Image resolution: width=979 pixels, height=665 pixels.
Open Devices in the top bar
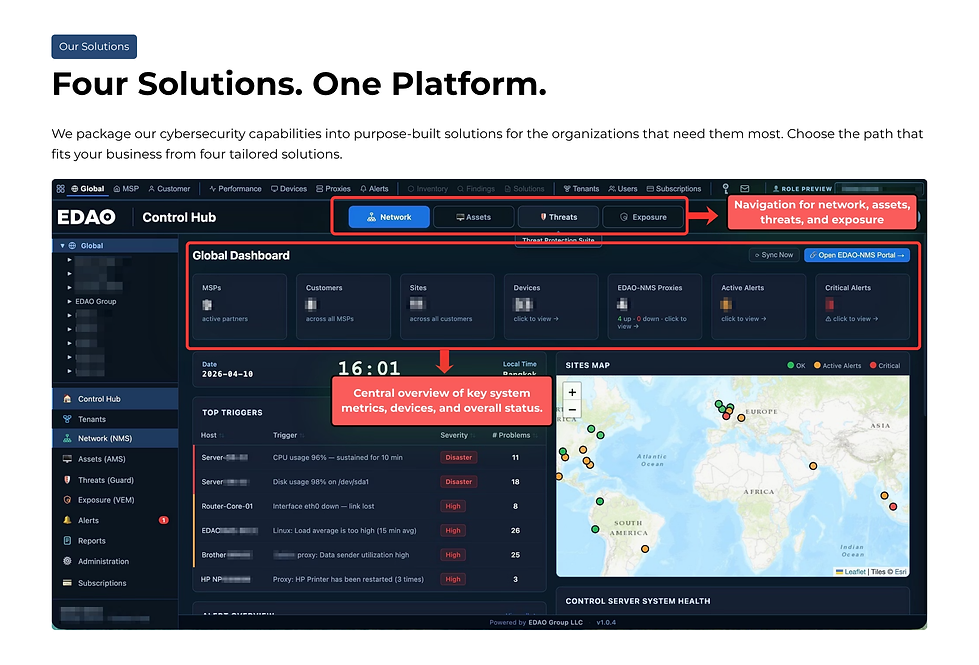click(x=288, y=189)
